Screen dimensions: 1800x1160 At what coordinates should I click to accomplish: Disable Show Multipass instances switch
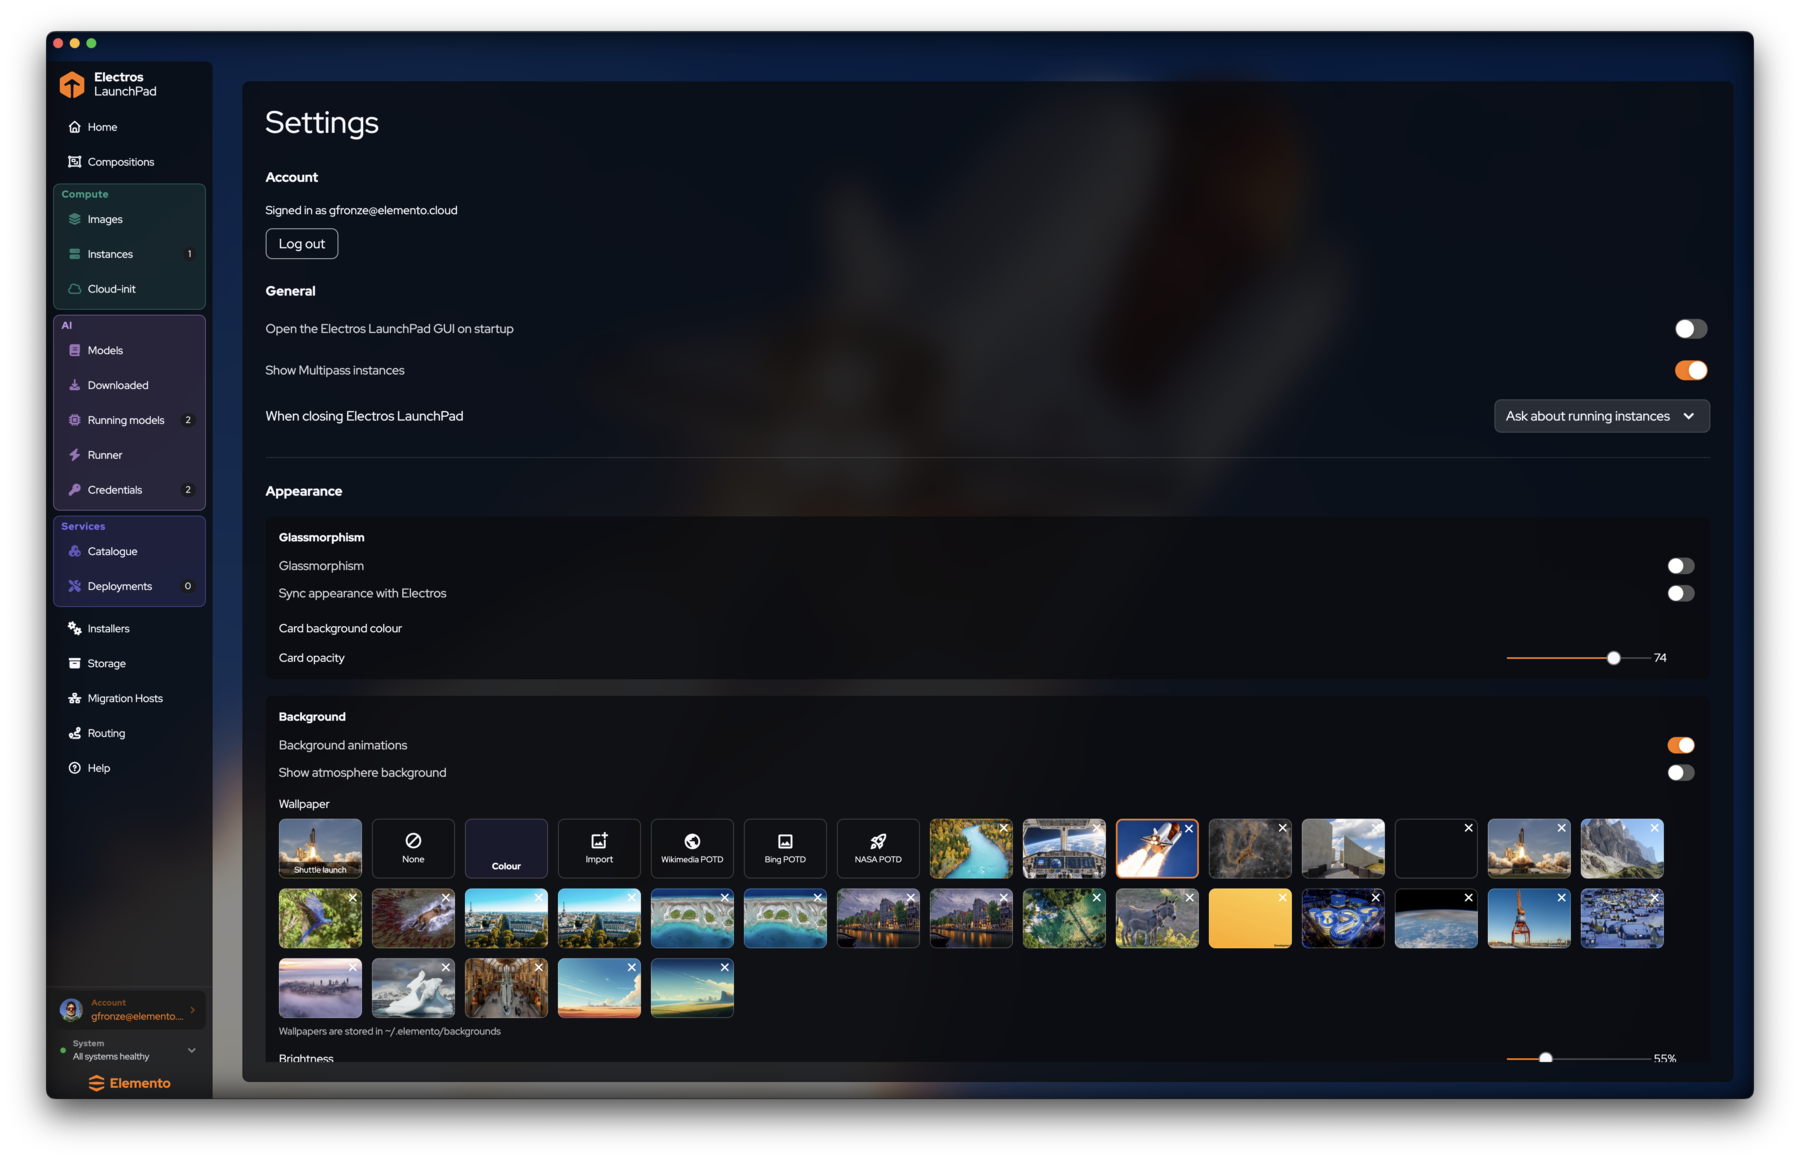1690,370
